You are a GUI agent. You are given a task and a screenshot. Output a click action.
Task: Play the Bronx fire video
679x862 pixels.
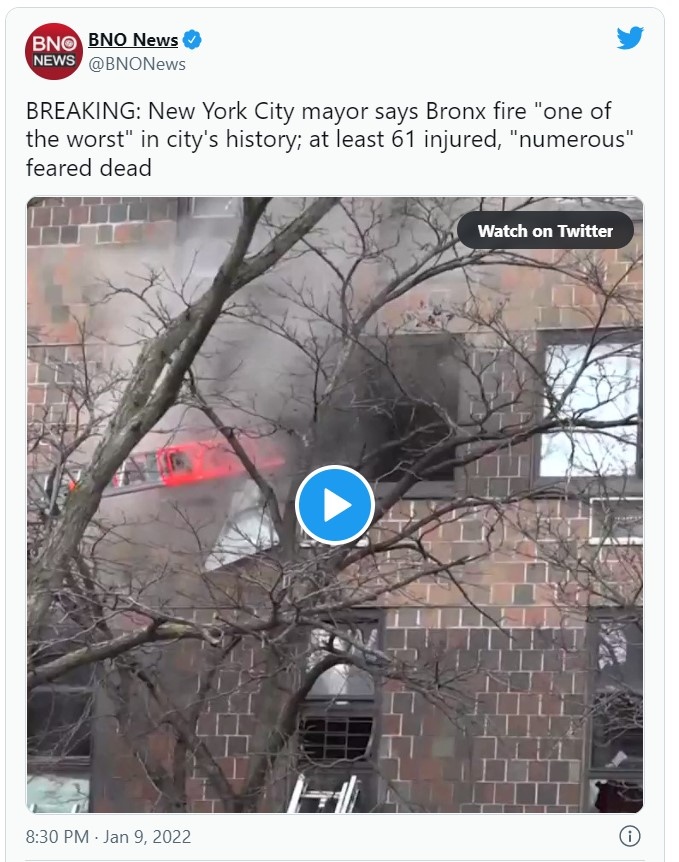coord(335,505)
